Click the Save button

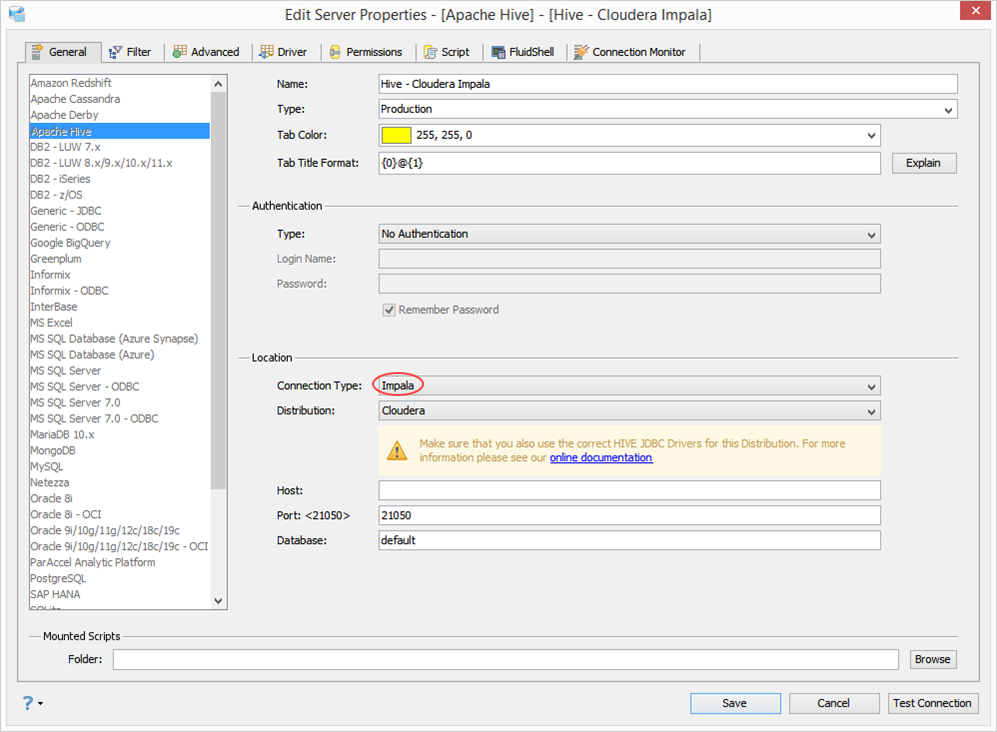pyautogui.click(x=735, y=703)
